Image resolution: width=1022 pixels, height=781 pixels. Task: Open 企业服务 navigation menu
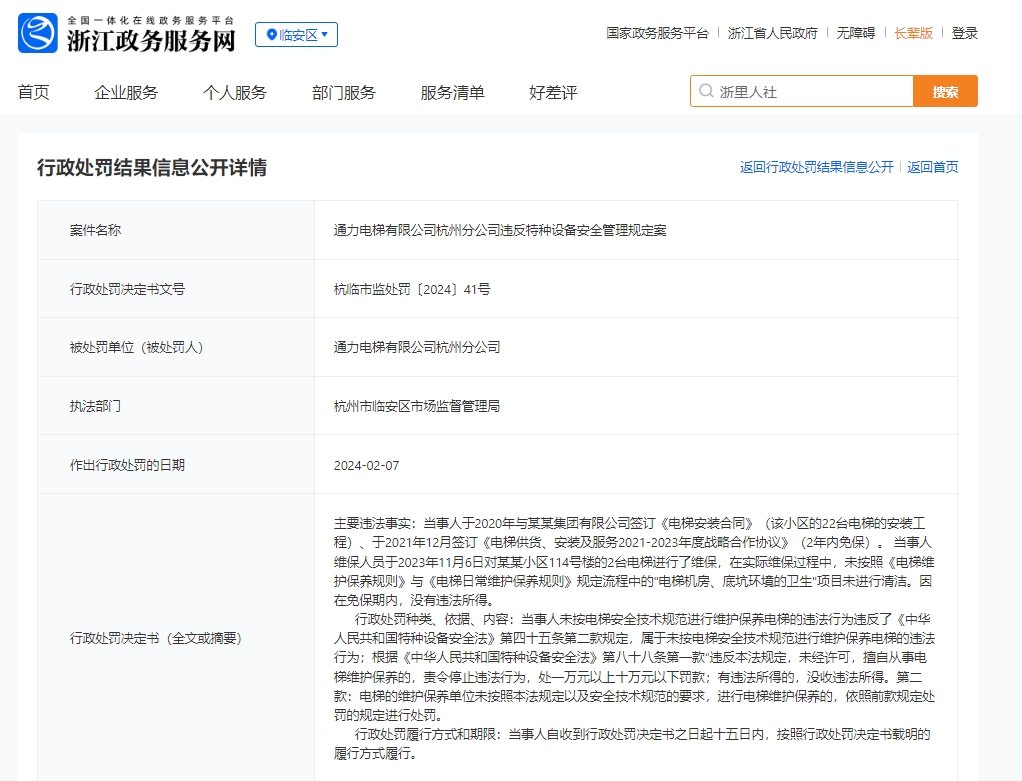point(126,93)
